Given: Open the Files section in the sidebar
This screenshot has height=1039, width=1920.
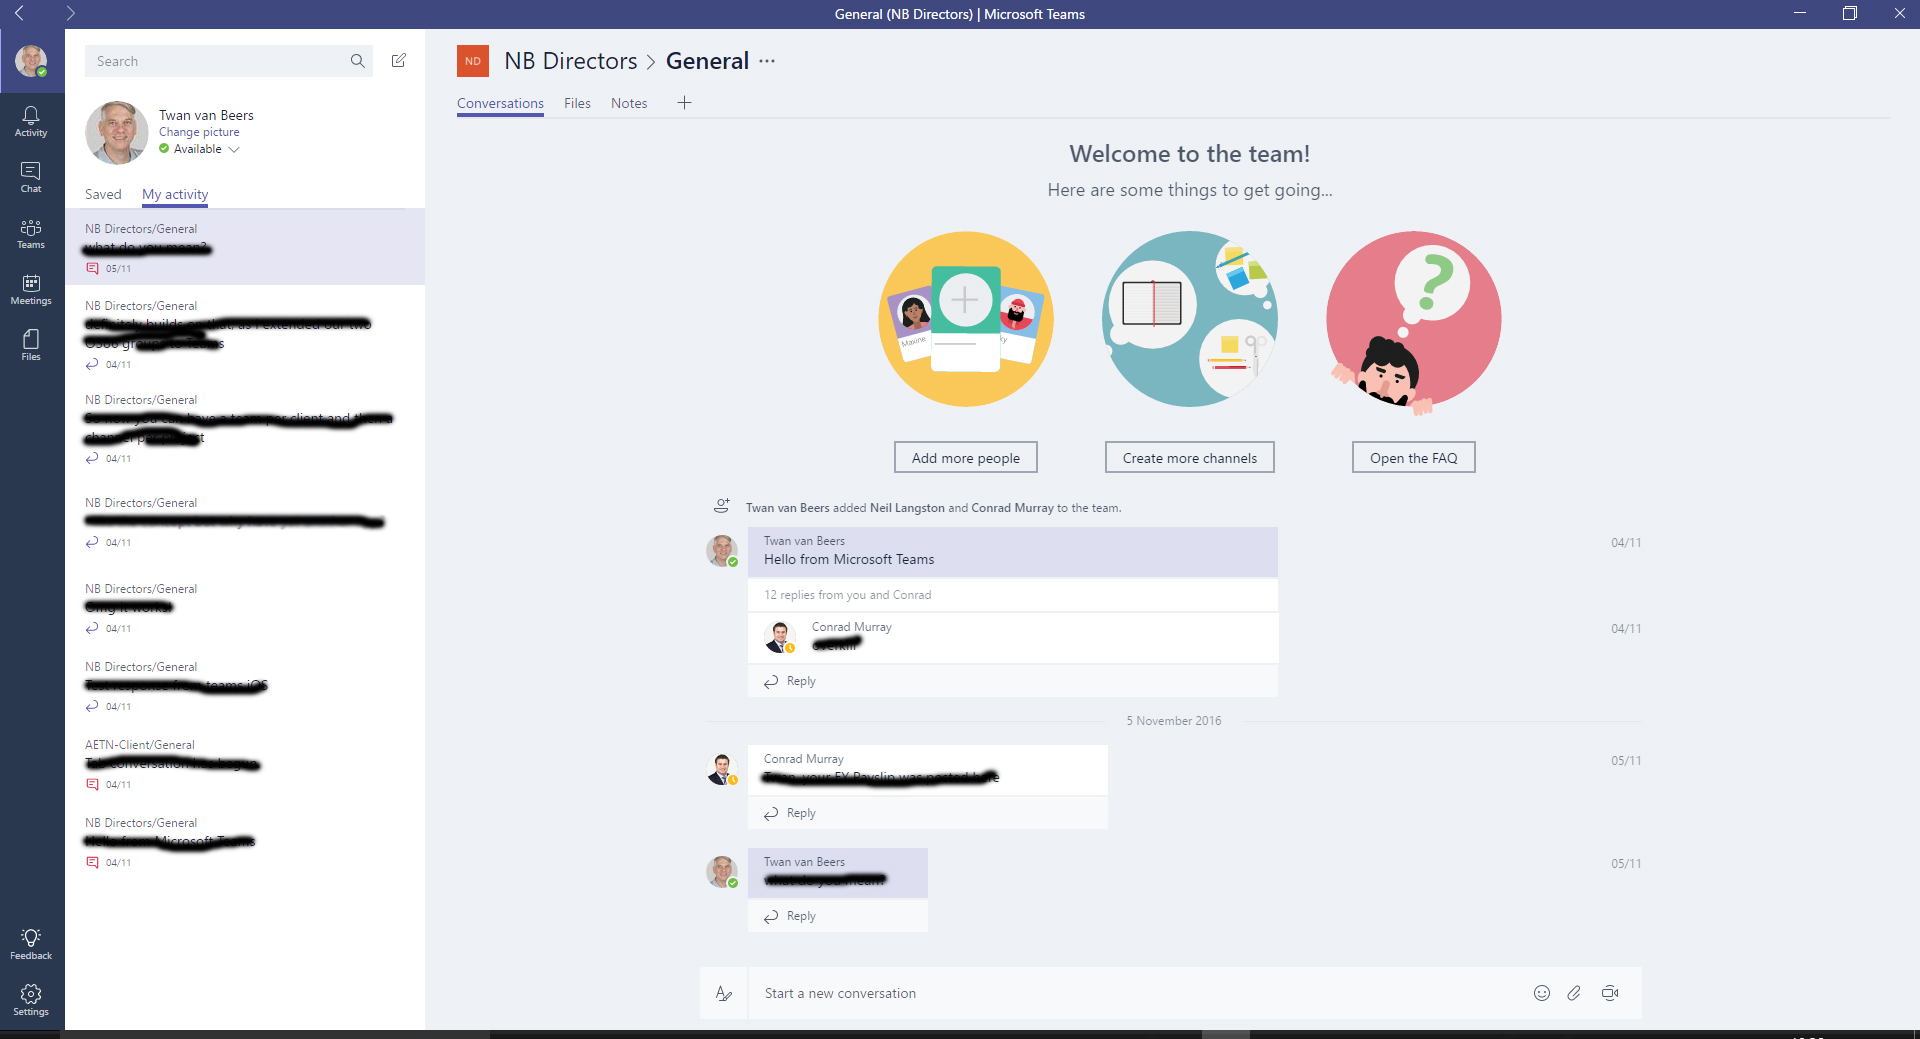Looking at the screenshot, I should click(31, 346).
